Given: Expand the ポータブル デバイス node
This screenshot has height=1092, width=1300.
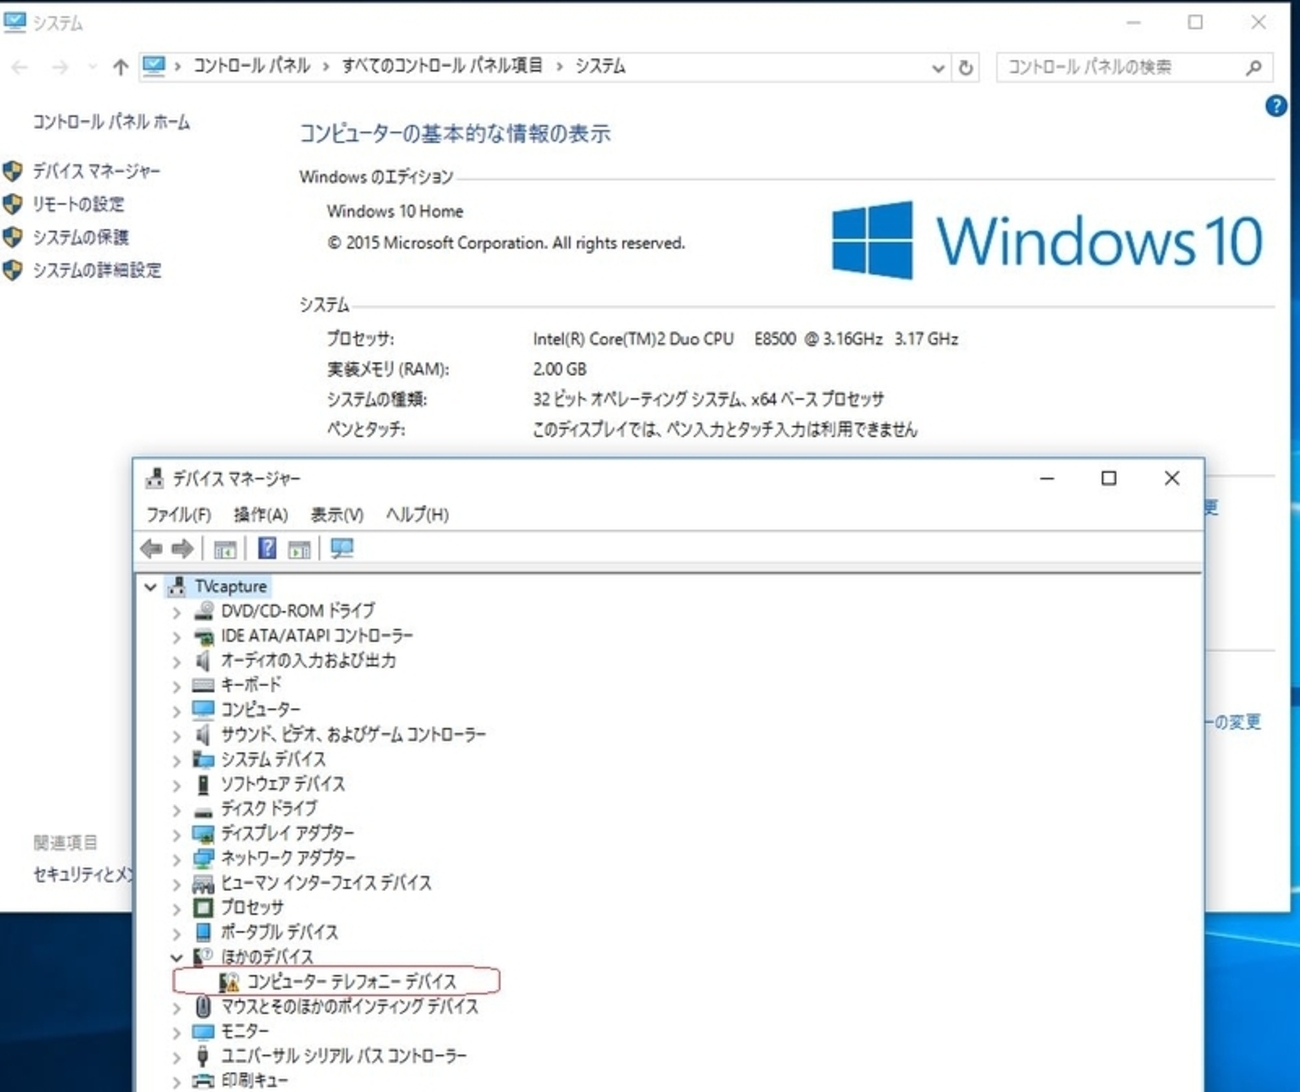Looking at the screenshot, I should click(x=176, y=932).
